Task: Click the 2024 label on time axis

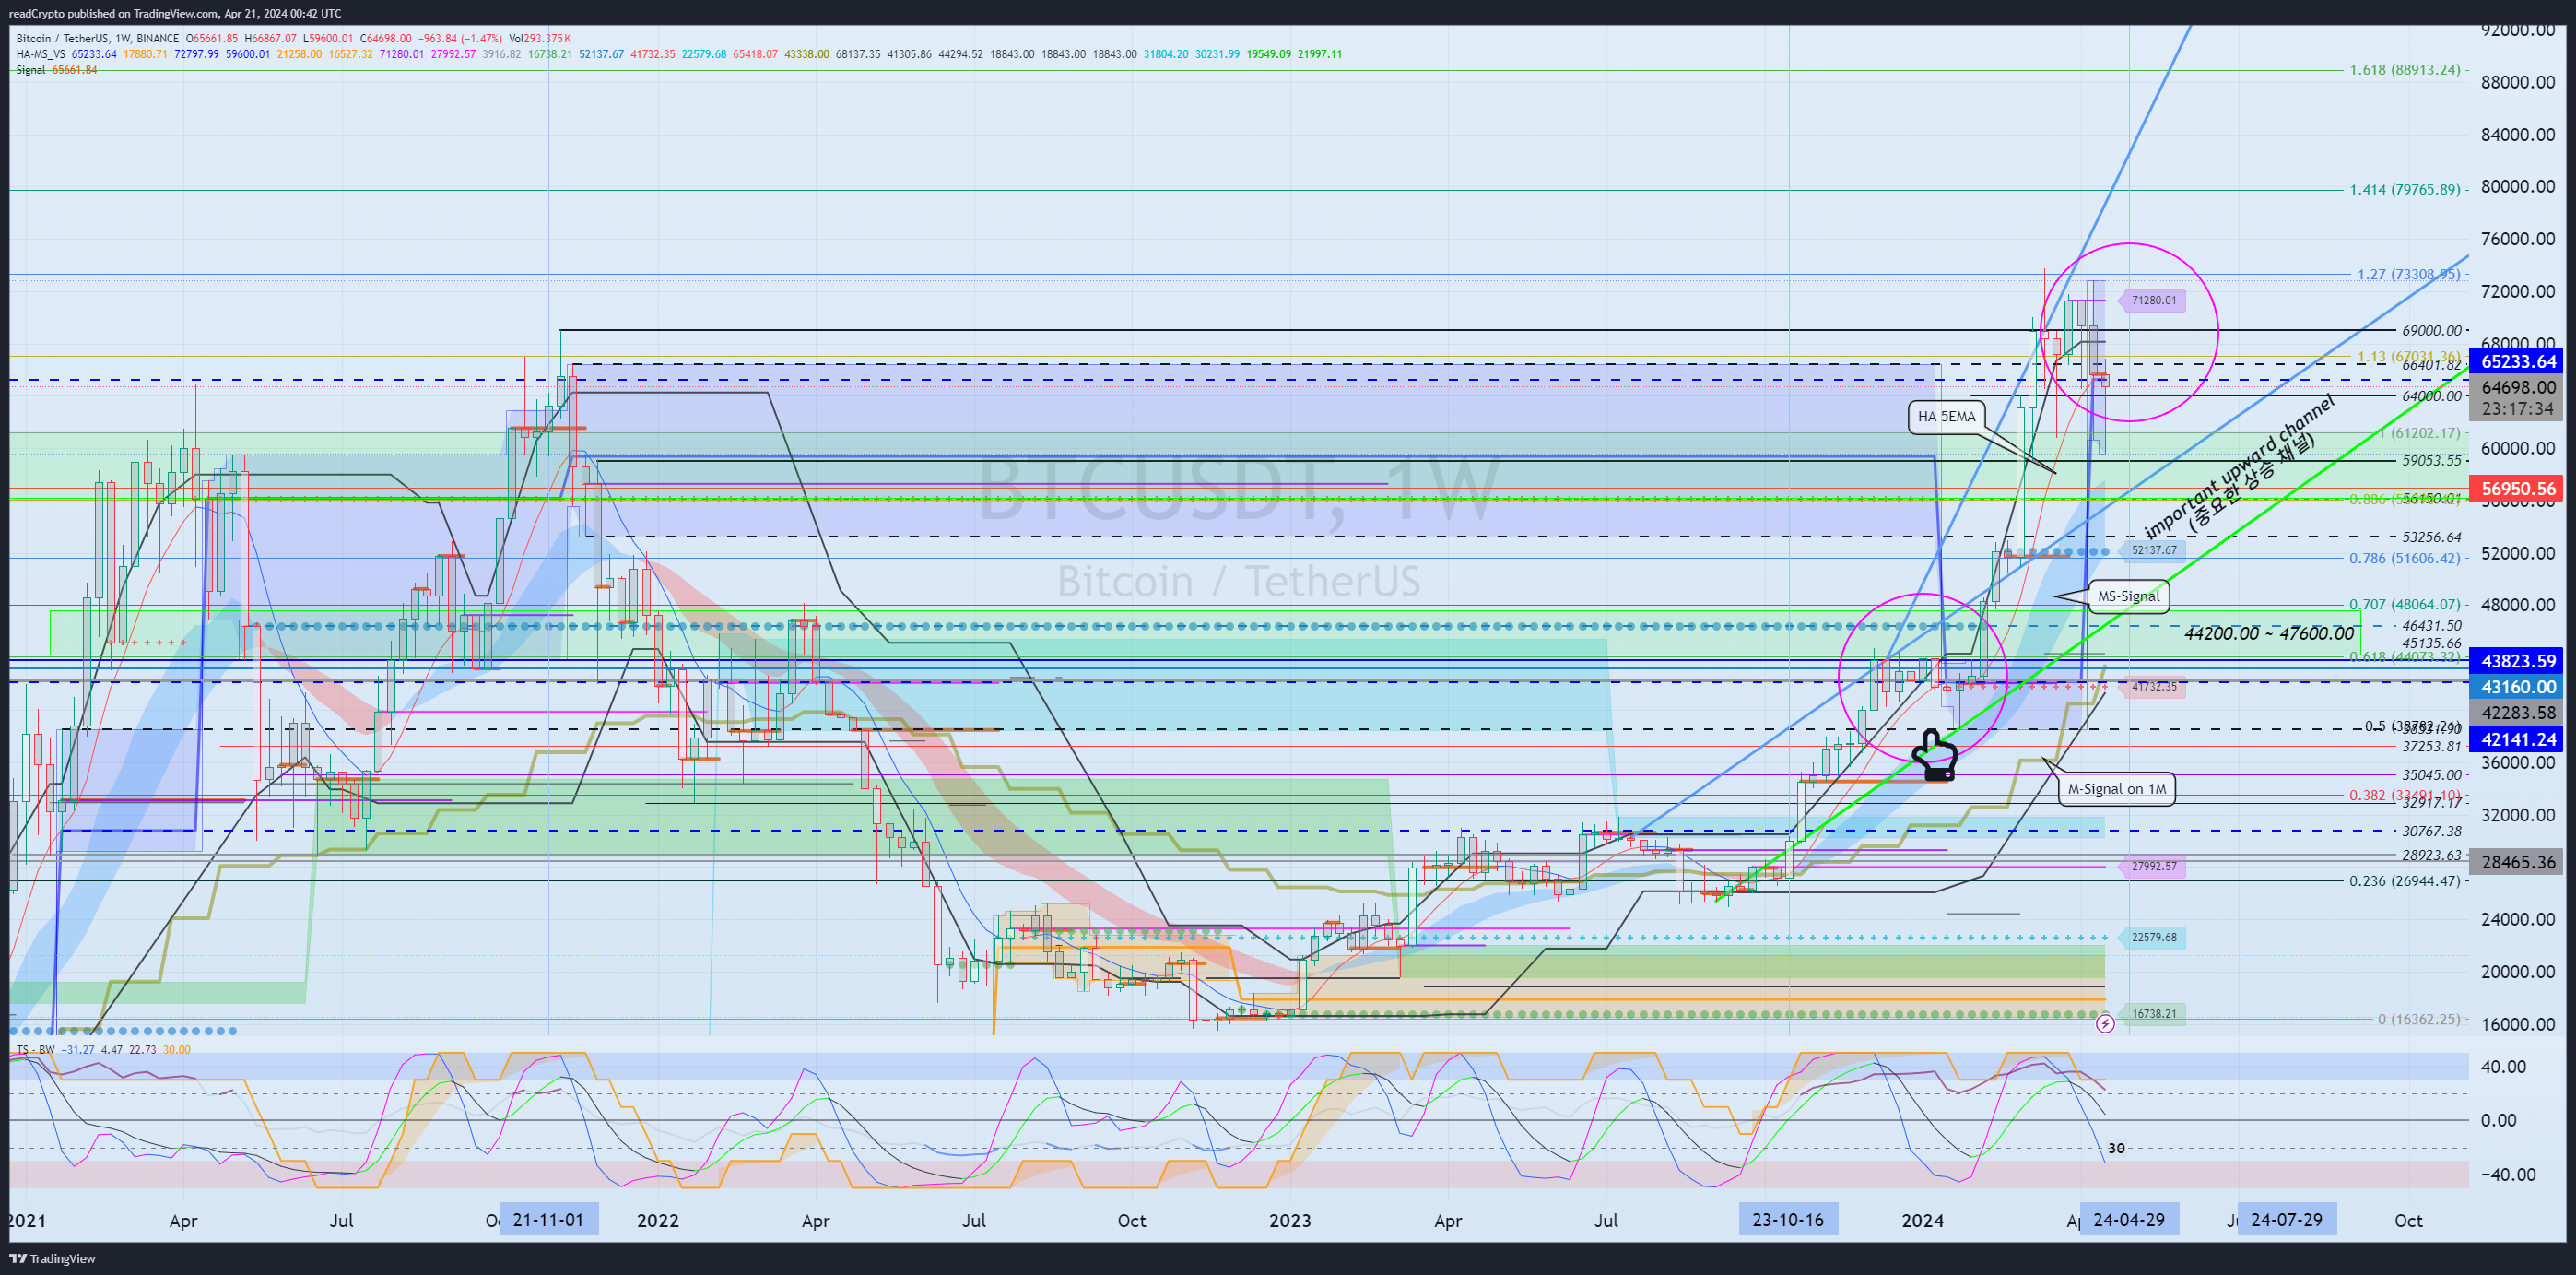Action: point(1923,1221)
